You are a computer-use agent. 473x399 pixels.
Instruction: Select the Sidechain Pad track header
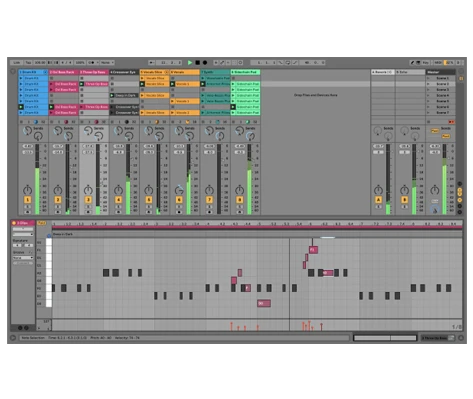(x=245, y=72)
